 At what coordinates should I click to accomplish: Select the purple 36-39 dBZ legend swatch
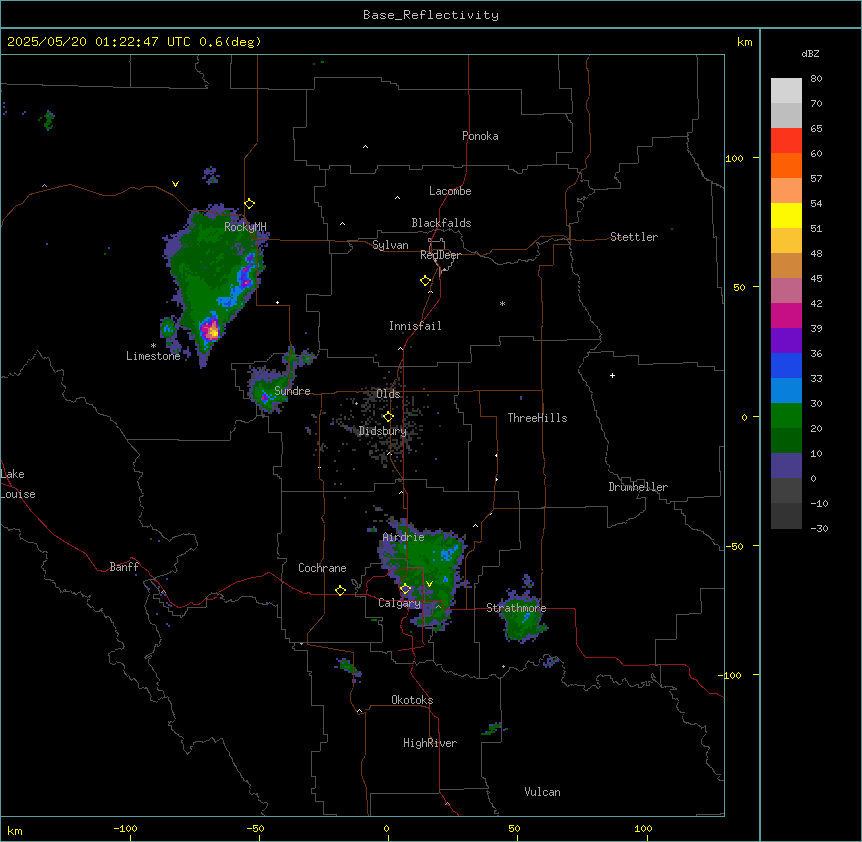786,341
